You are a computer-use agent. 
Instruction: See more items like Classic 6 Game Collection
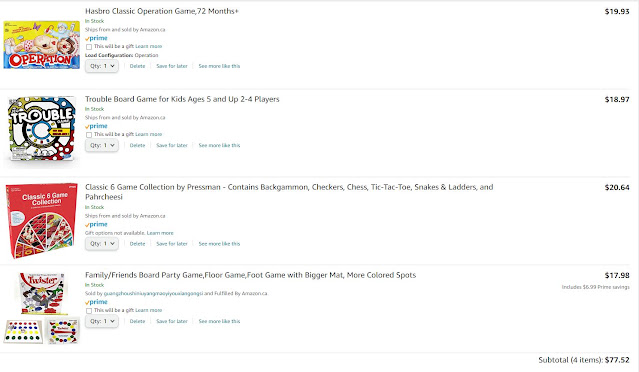219,244
